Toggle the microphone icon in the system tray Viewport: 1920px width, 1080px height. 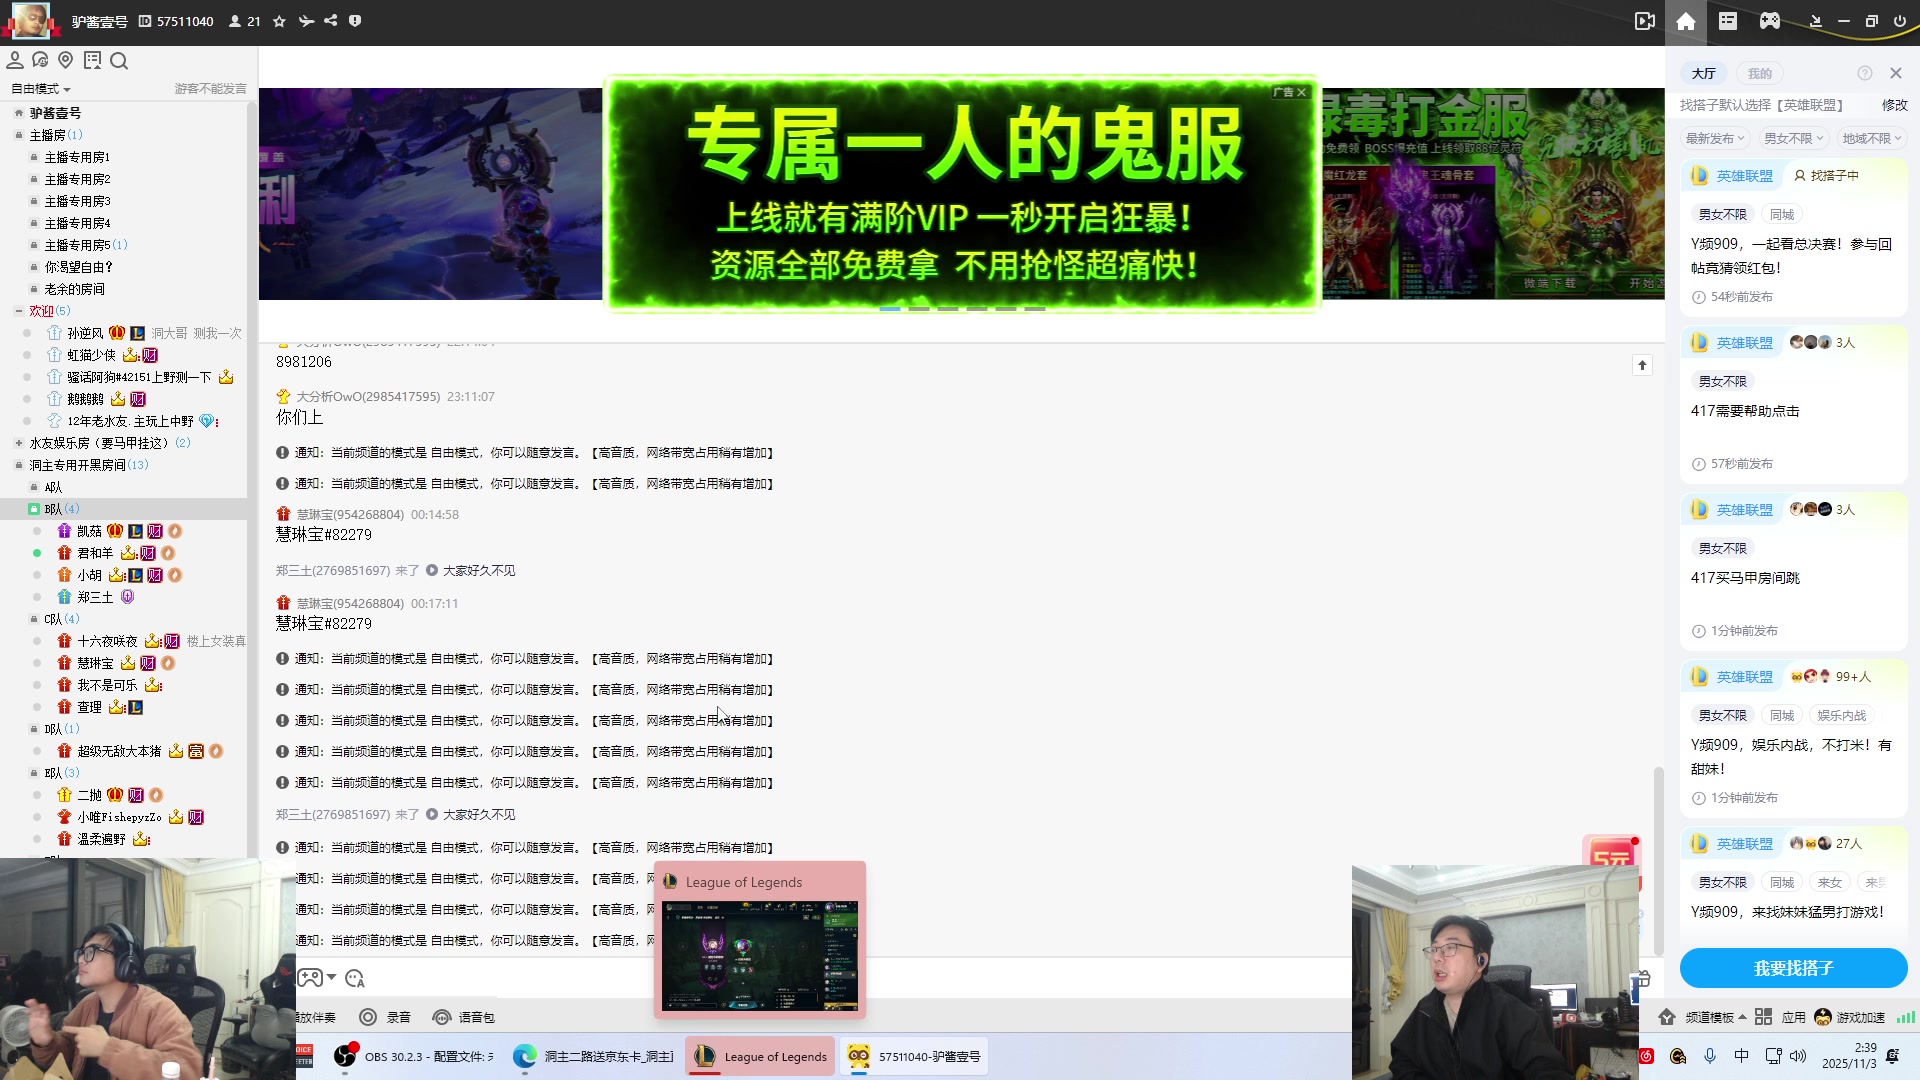coord(1711,1055)
